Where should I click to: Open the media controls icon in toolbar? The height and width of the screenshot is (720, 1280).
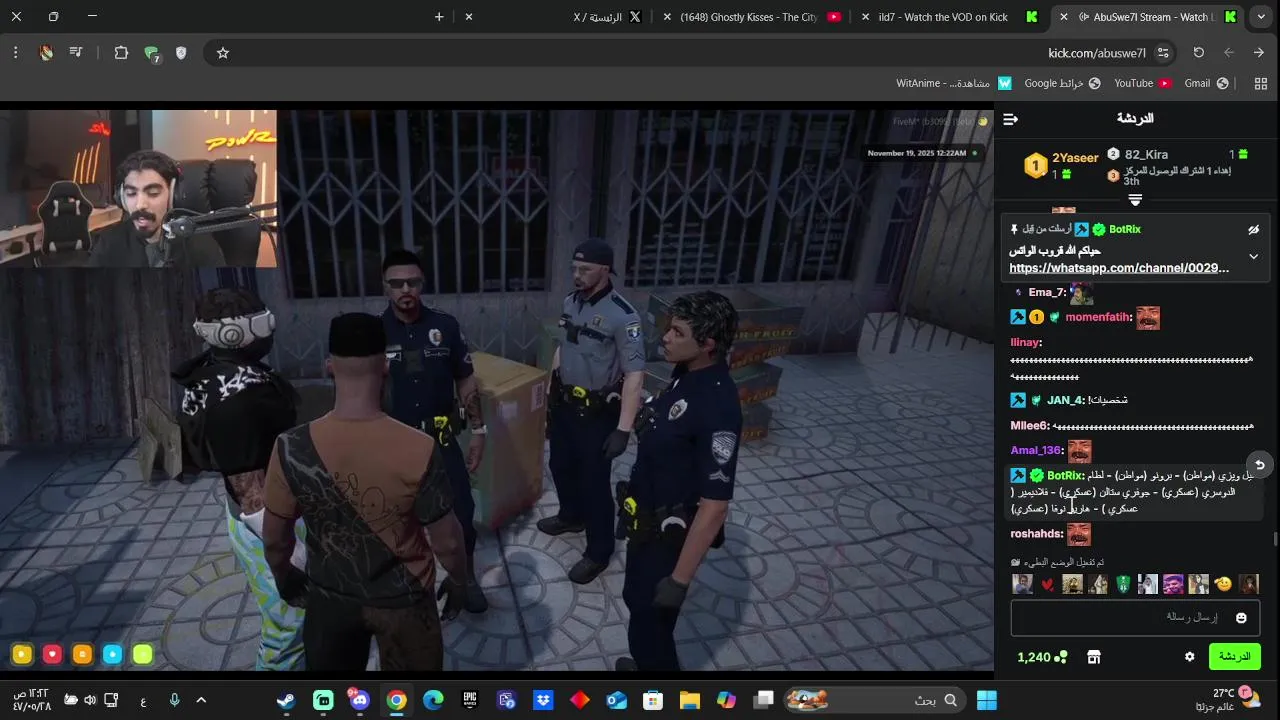(x=75, y=53)
